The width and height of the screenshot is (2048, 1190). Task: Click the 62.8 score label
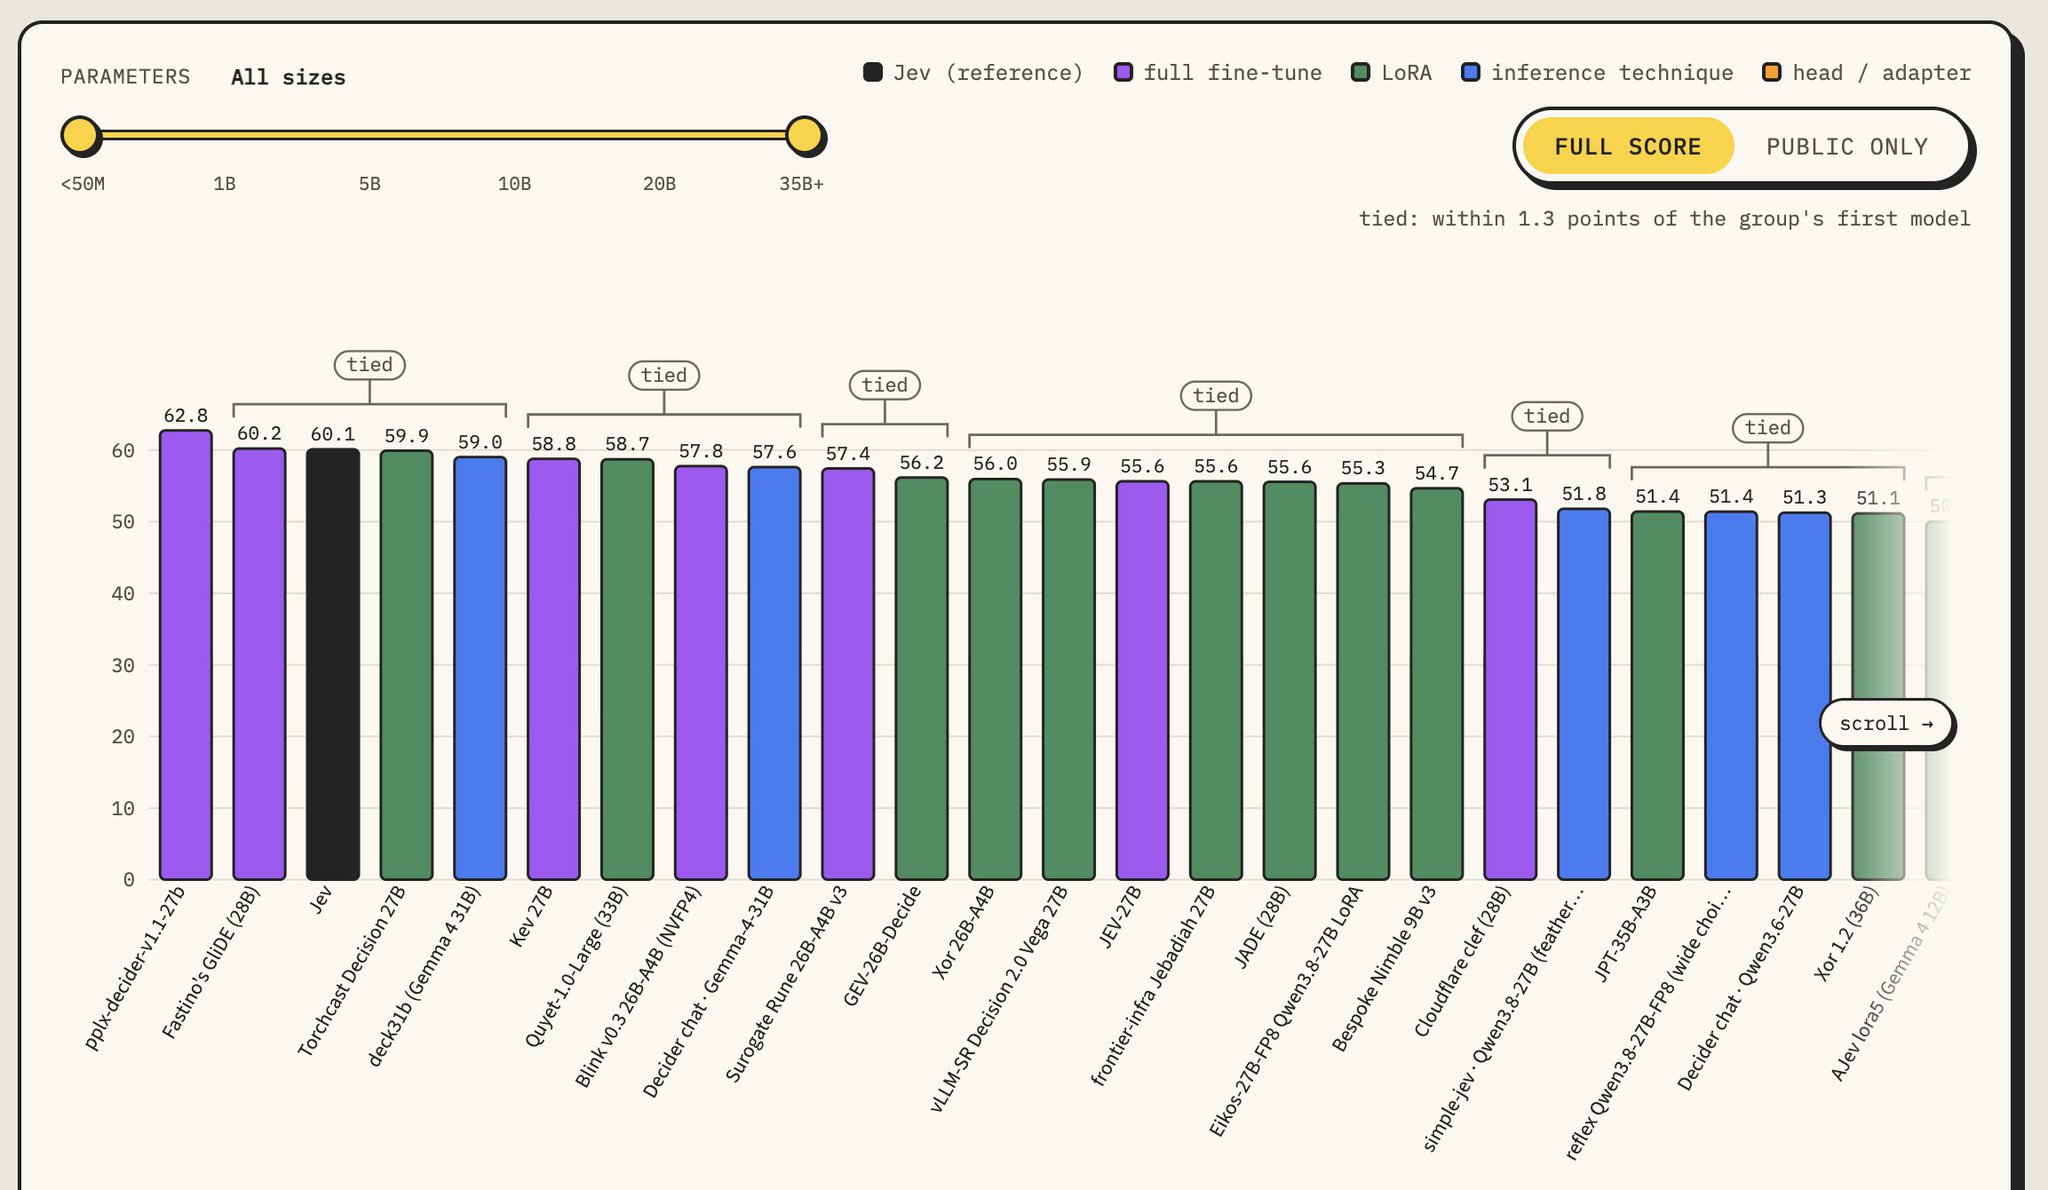click(186, 415)
